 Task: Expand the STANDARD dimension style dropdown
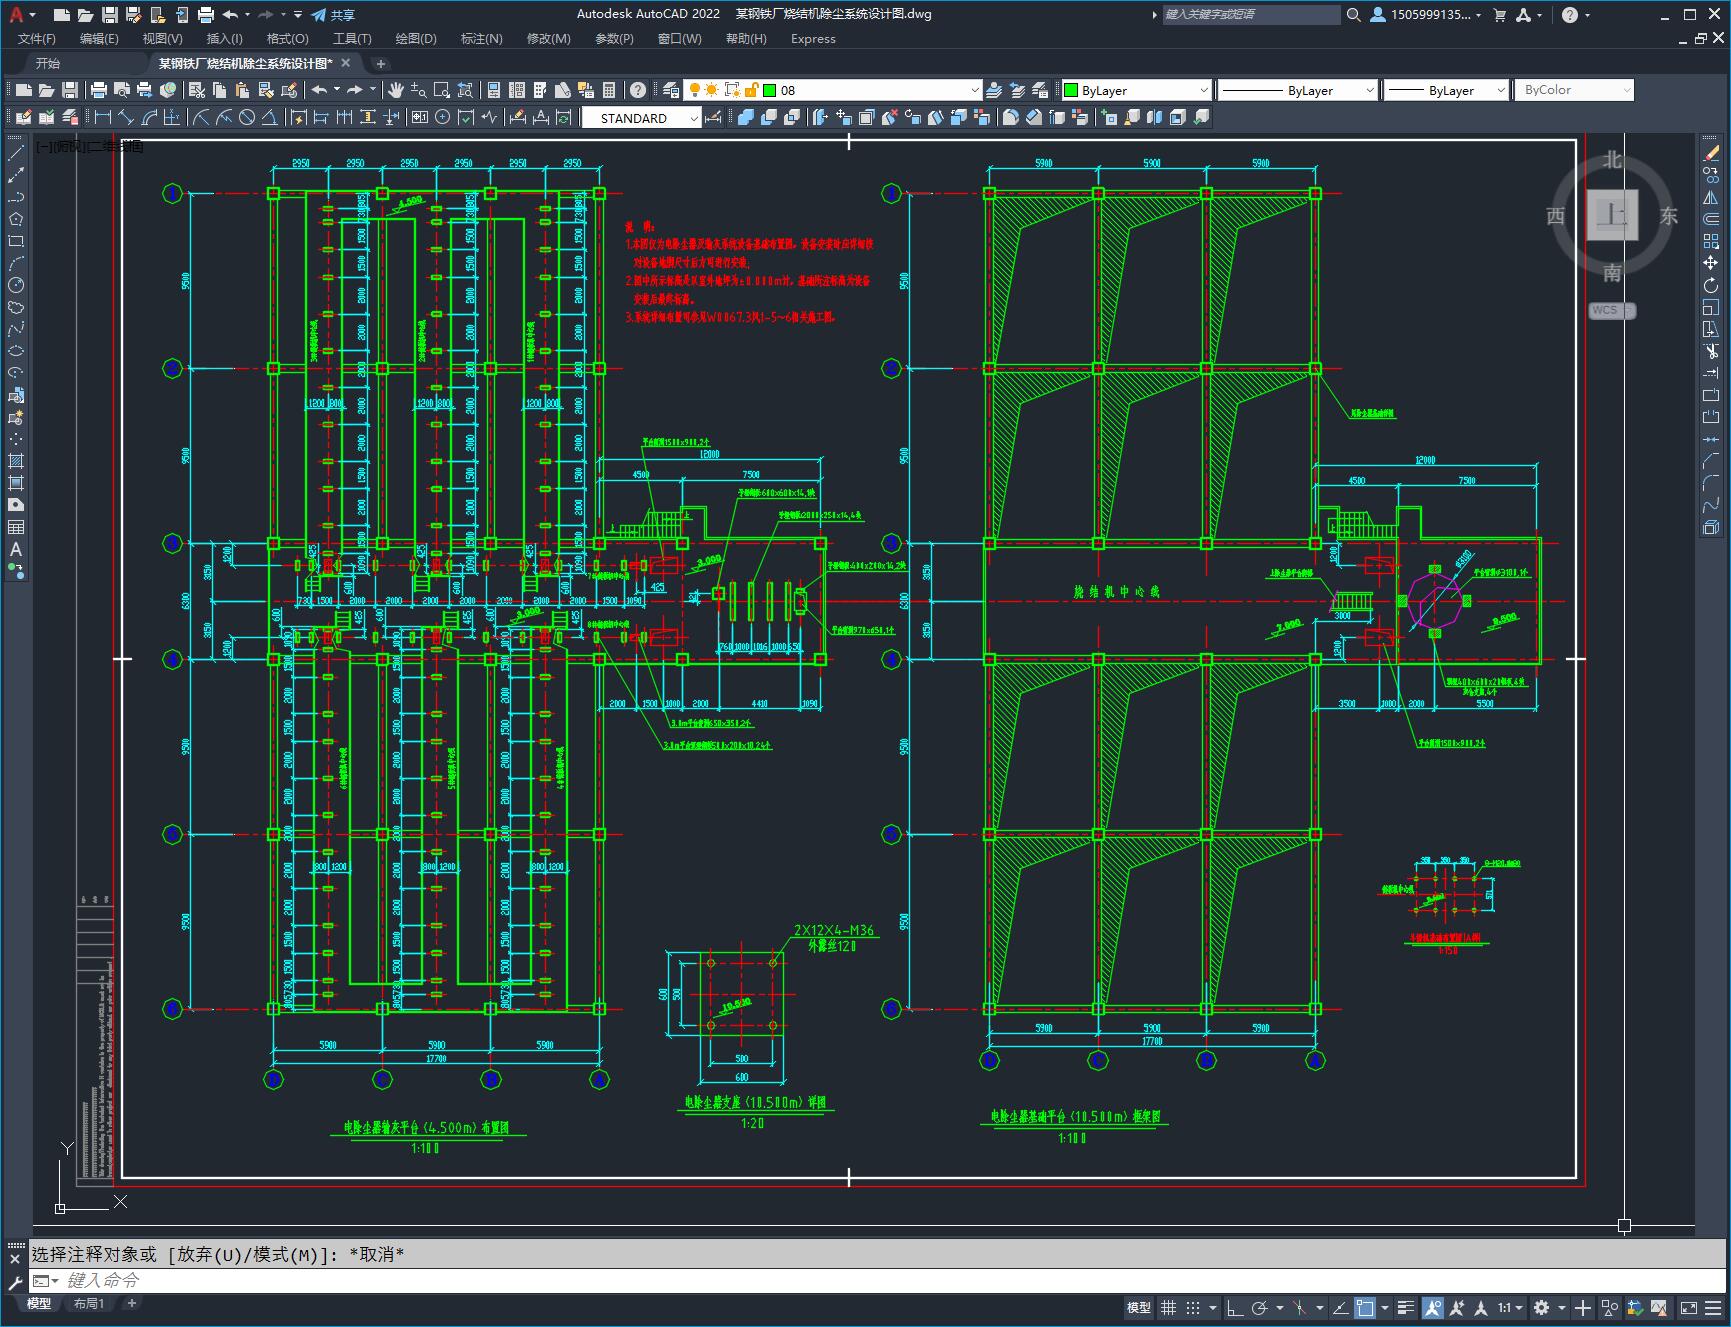click(x=693, y=118)
